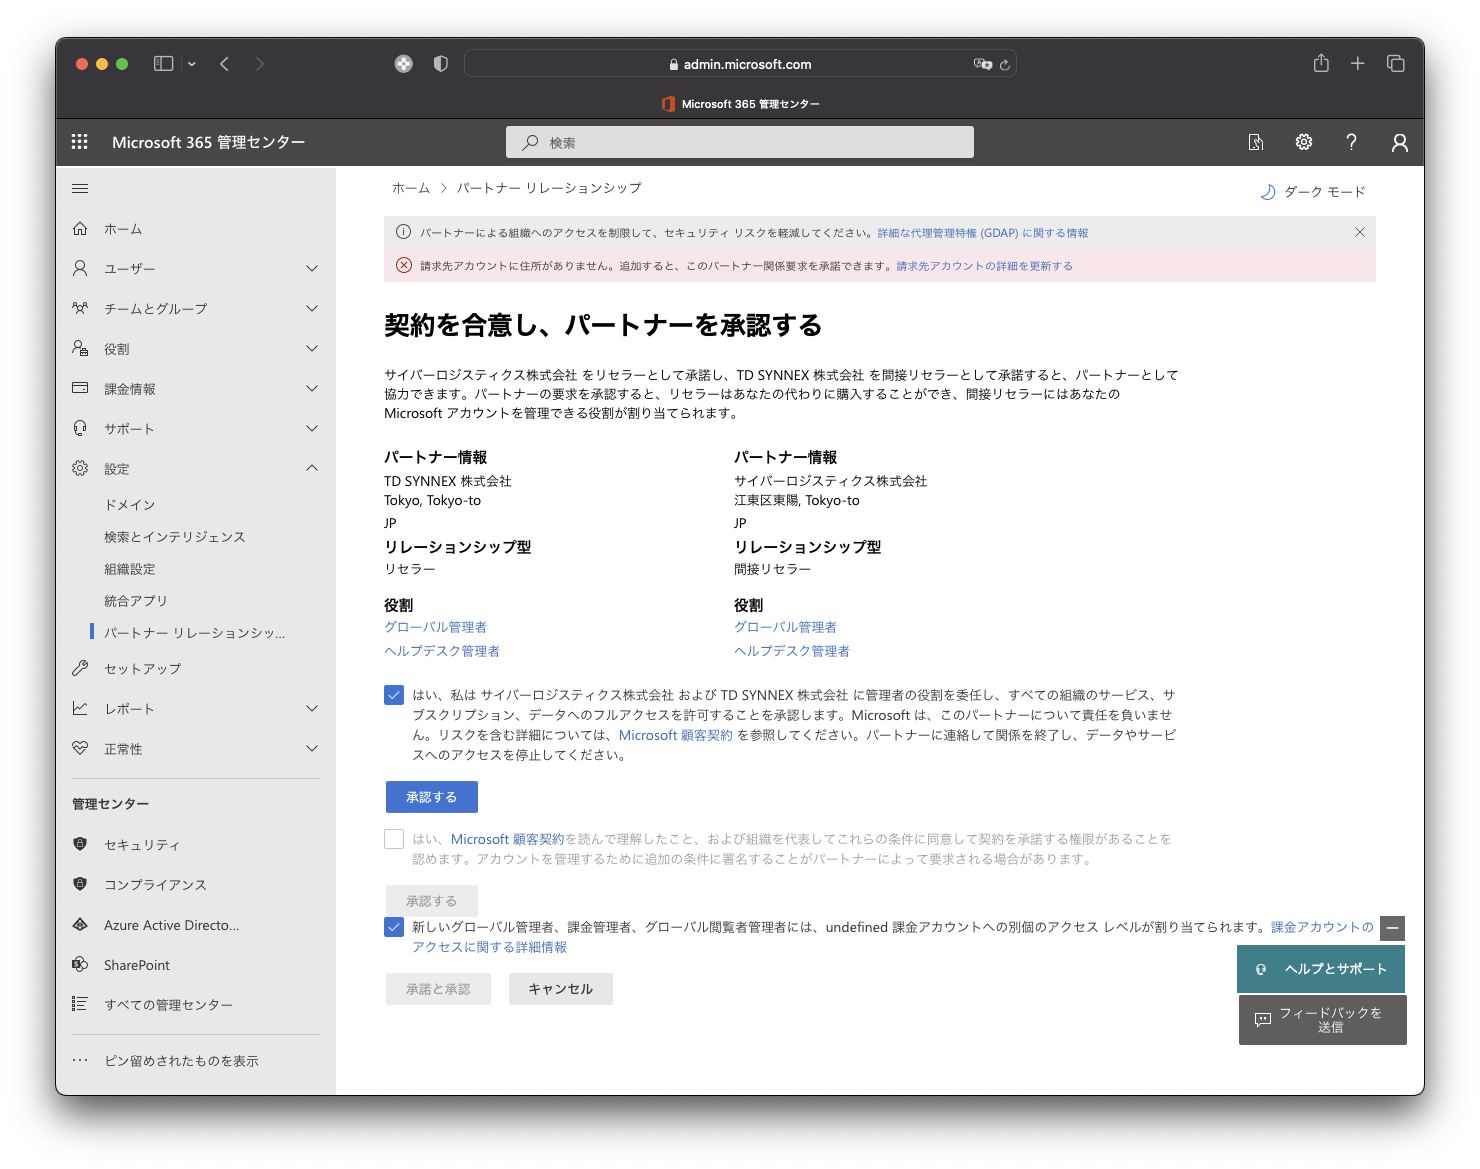
Task: Click the 検索 search box
Action: 740,142
